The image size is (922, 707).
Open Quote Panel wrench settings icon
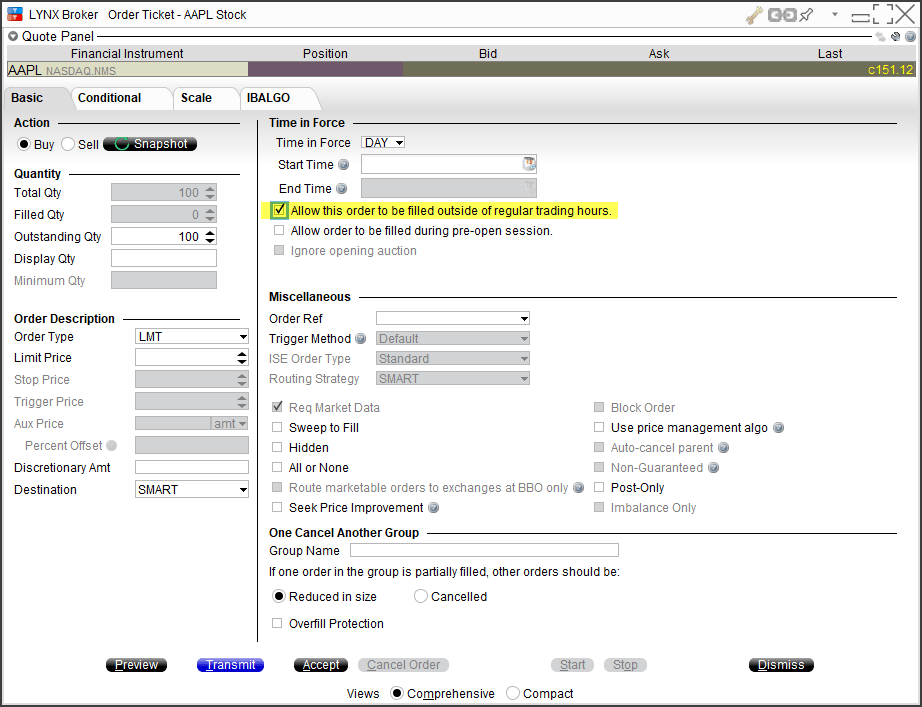click(896, 36)
